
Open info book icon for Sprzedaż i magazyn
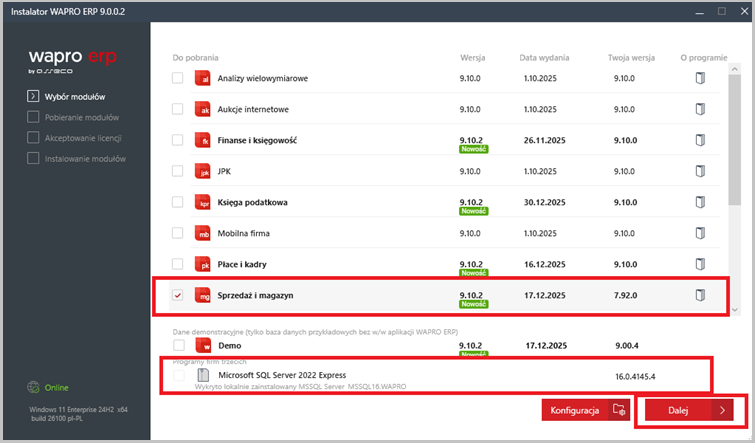coord(701,295)
